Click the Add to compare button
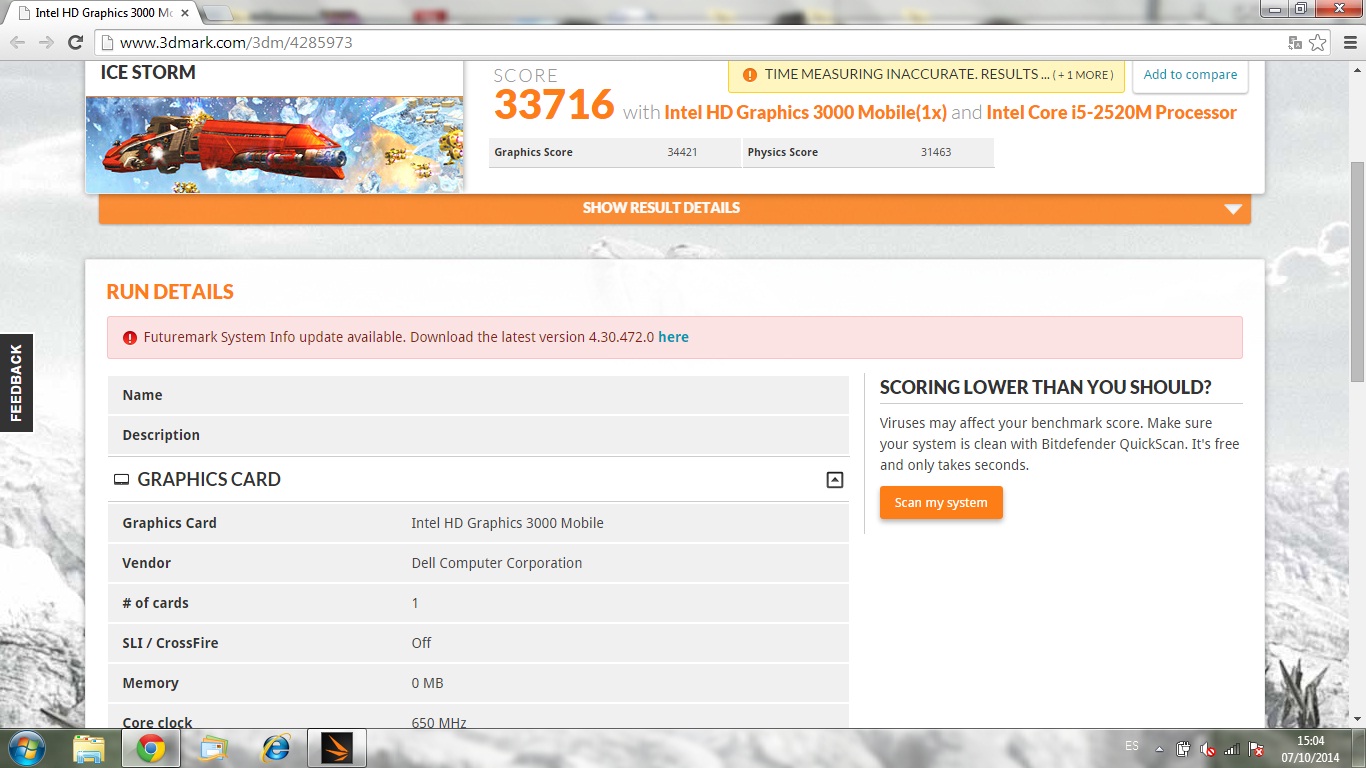Screen dimensions: 1366x768 (1190, 75)
